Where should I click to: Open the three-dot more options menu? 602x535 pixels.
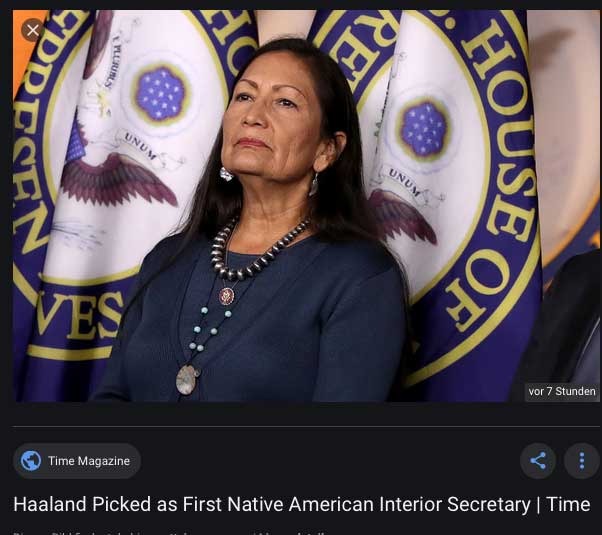click(582, 460)
